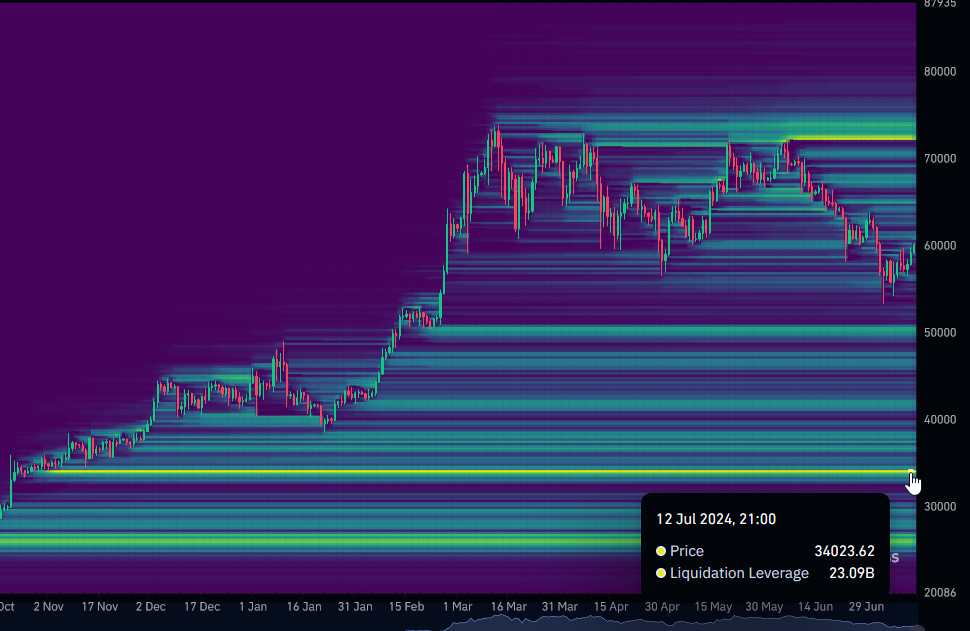The height and width of the screenshot is (631, 970).
Task: Click the 14 Jun date label
Action: 815,607
